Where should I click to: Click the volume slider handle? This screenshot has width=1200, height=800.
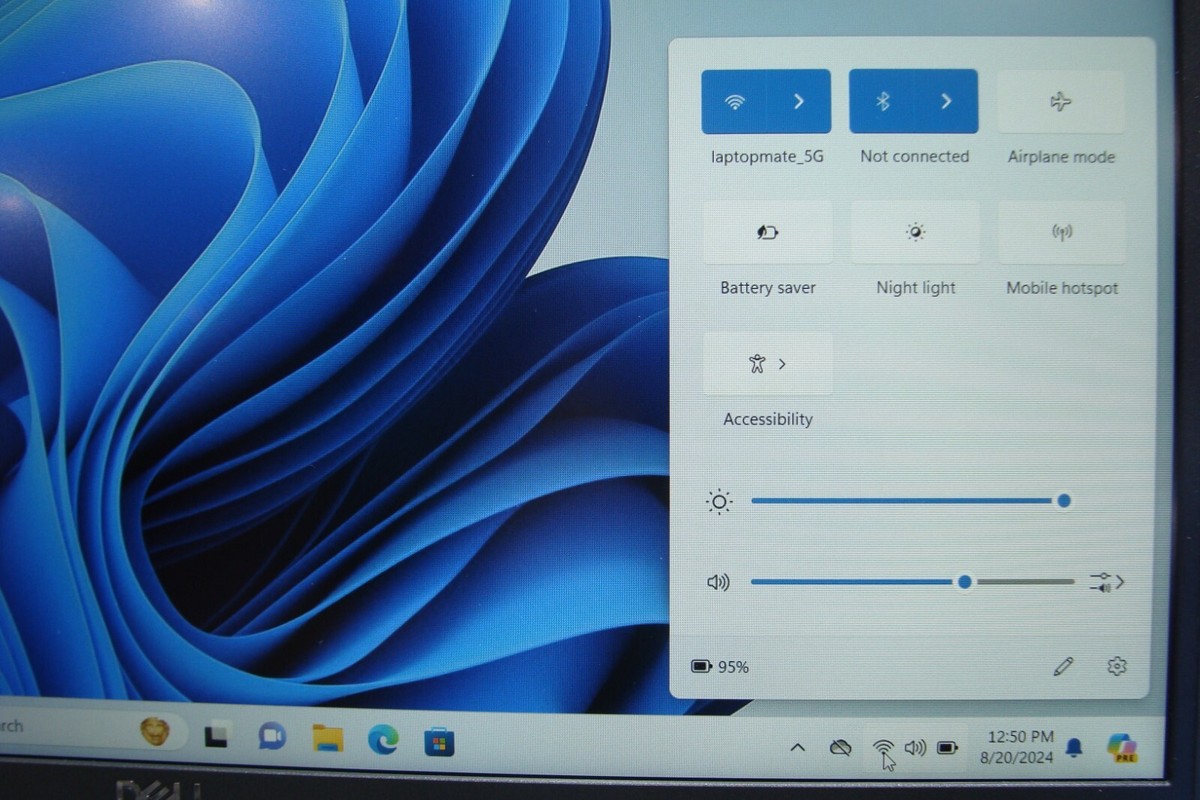[x=964, y=581]
